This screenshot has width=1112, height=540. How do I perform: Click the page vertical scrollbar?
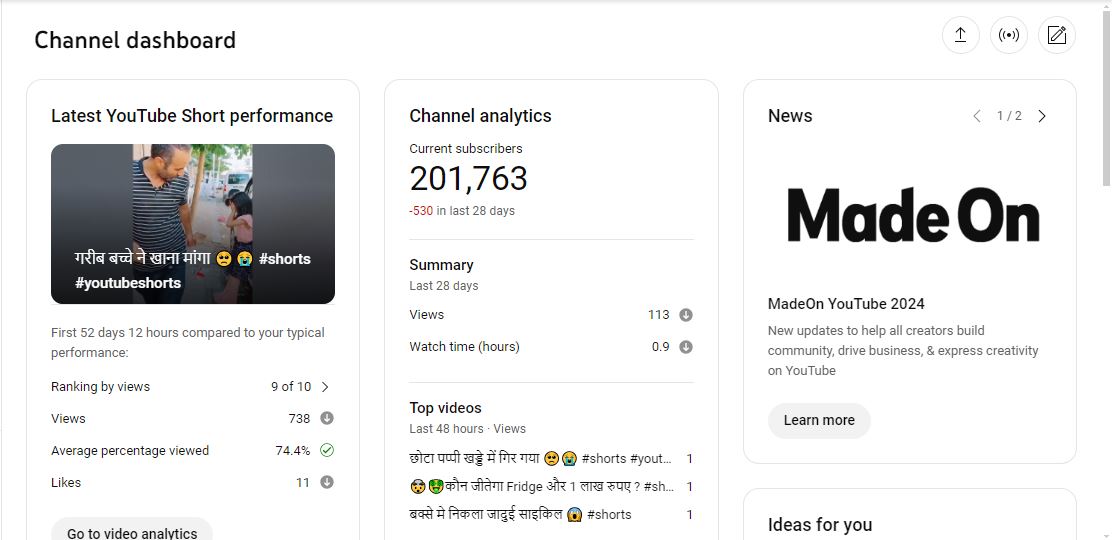1105,100
